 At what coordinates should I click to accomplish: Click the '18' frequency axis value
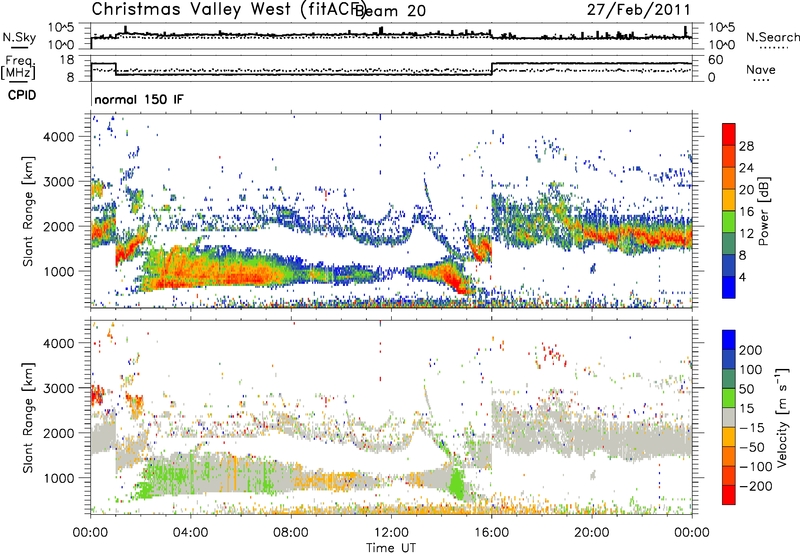coord(67,60)
